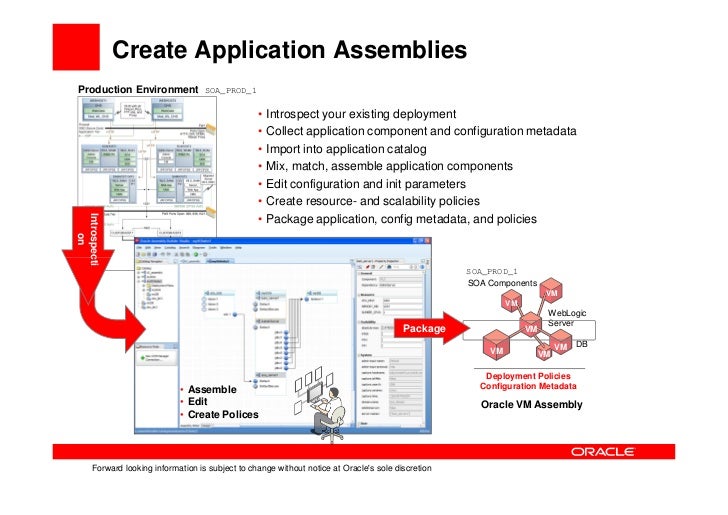Screen dimensions: 728x515
Task: Open the File menu in Assembly Builder
Action: pos(139,248)
